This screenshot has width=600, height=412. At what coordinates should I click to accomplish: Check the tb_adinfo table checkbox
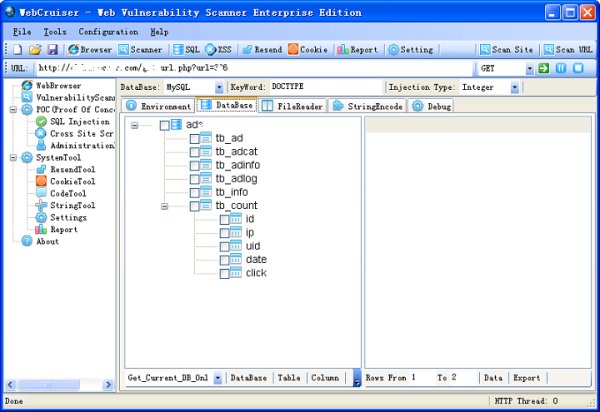(x=195, y=165)
